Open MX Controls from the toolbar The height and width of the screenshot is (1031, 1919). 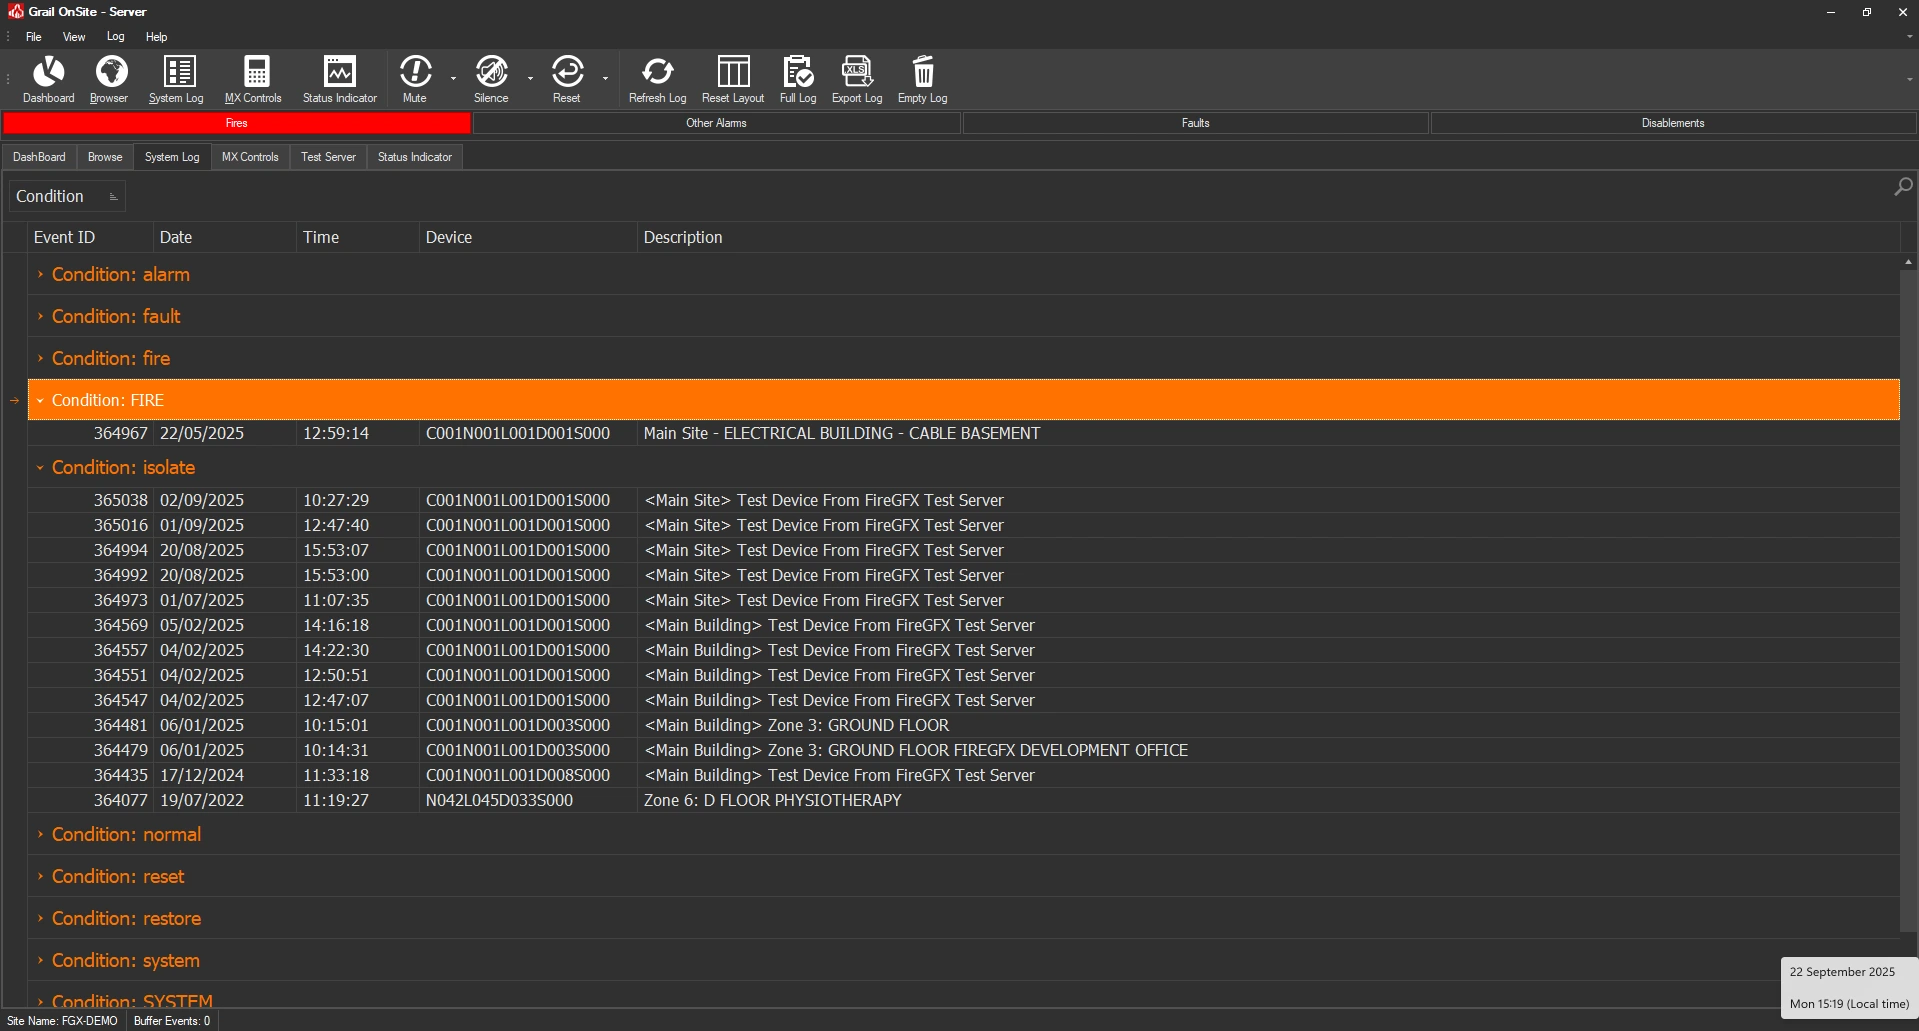(254, 79)
